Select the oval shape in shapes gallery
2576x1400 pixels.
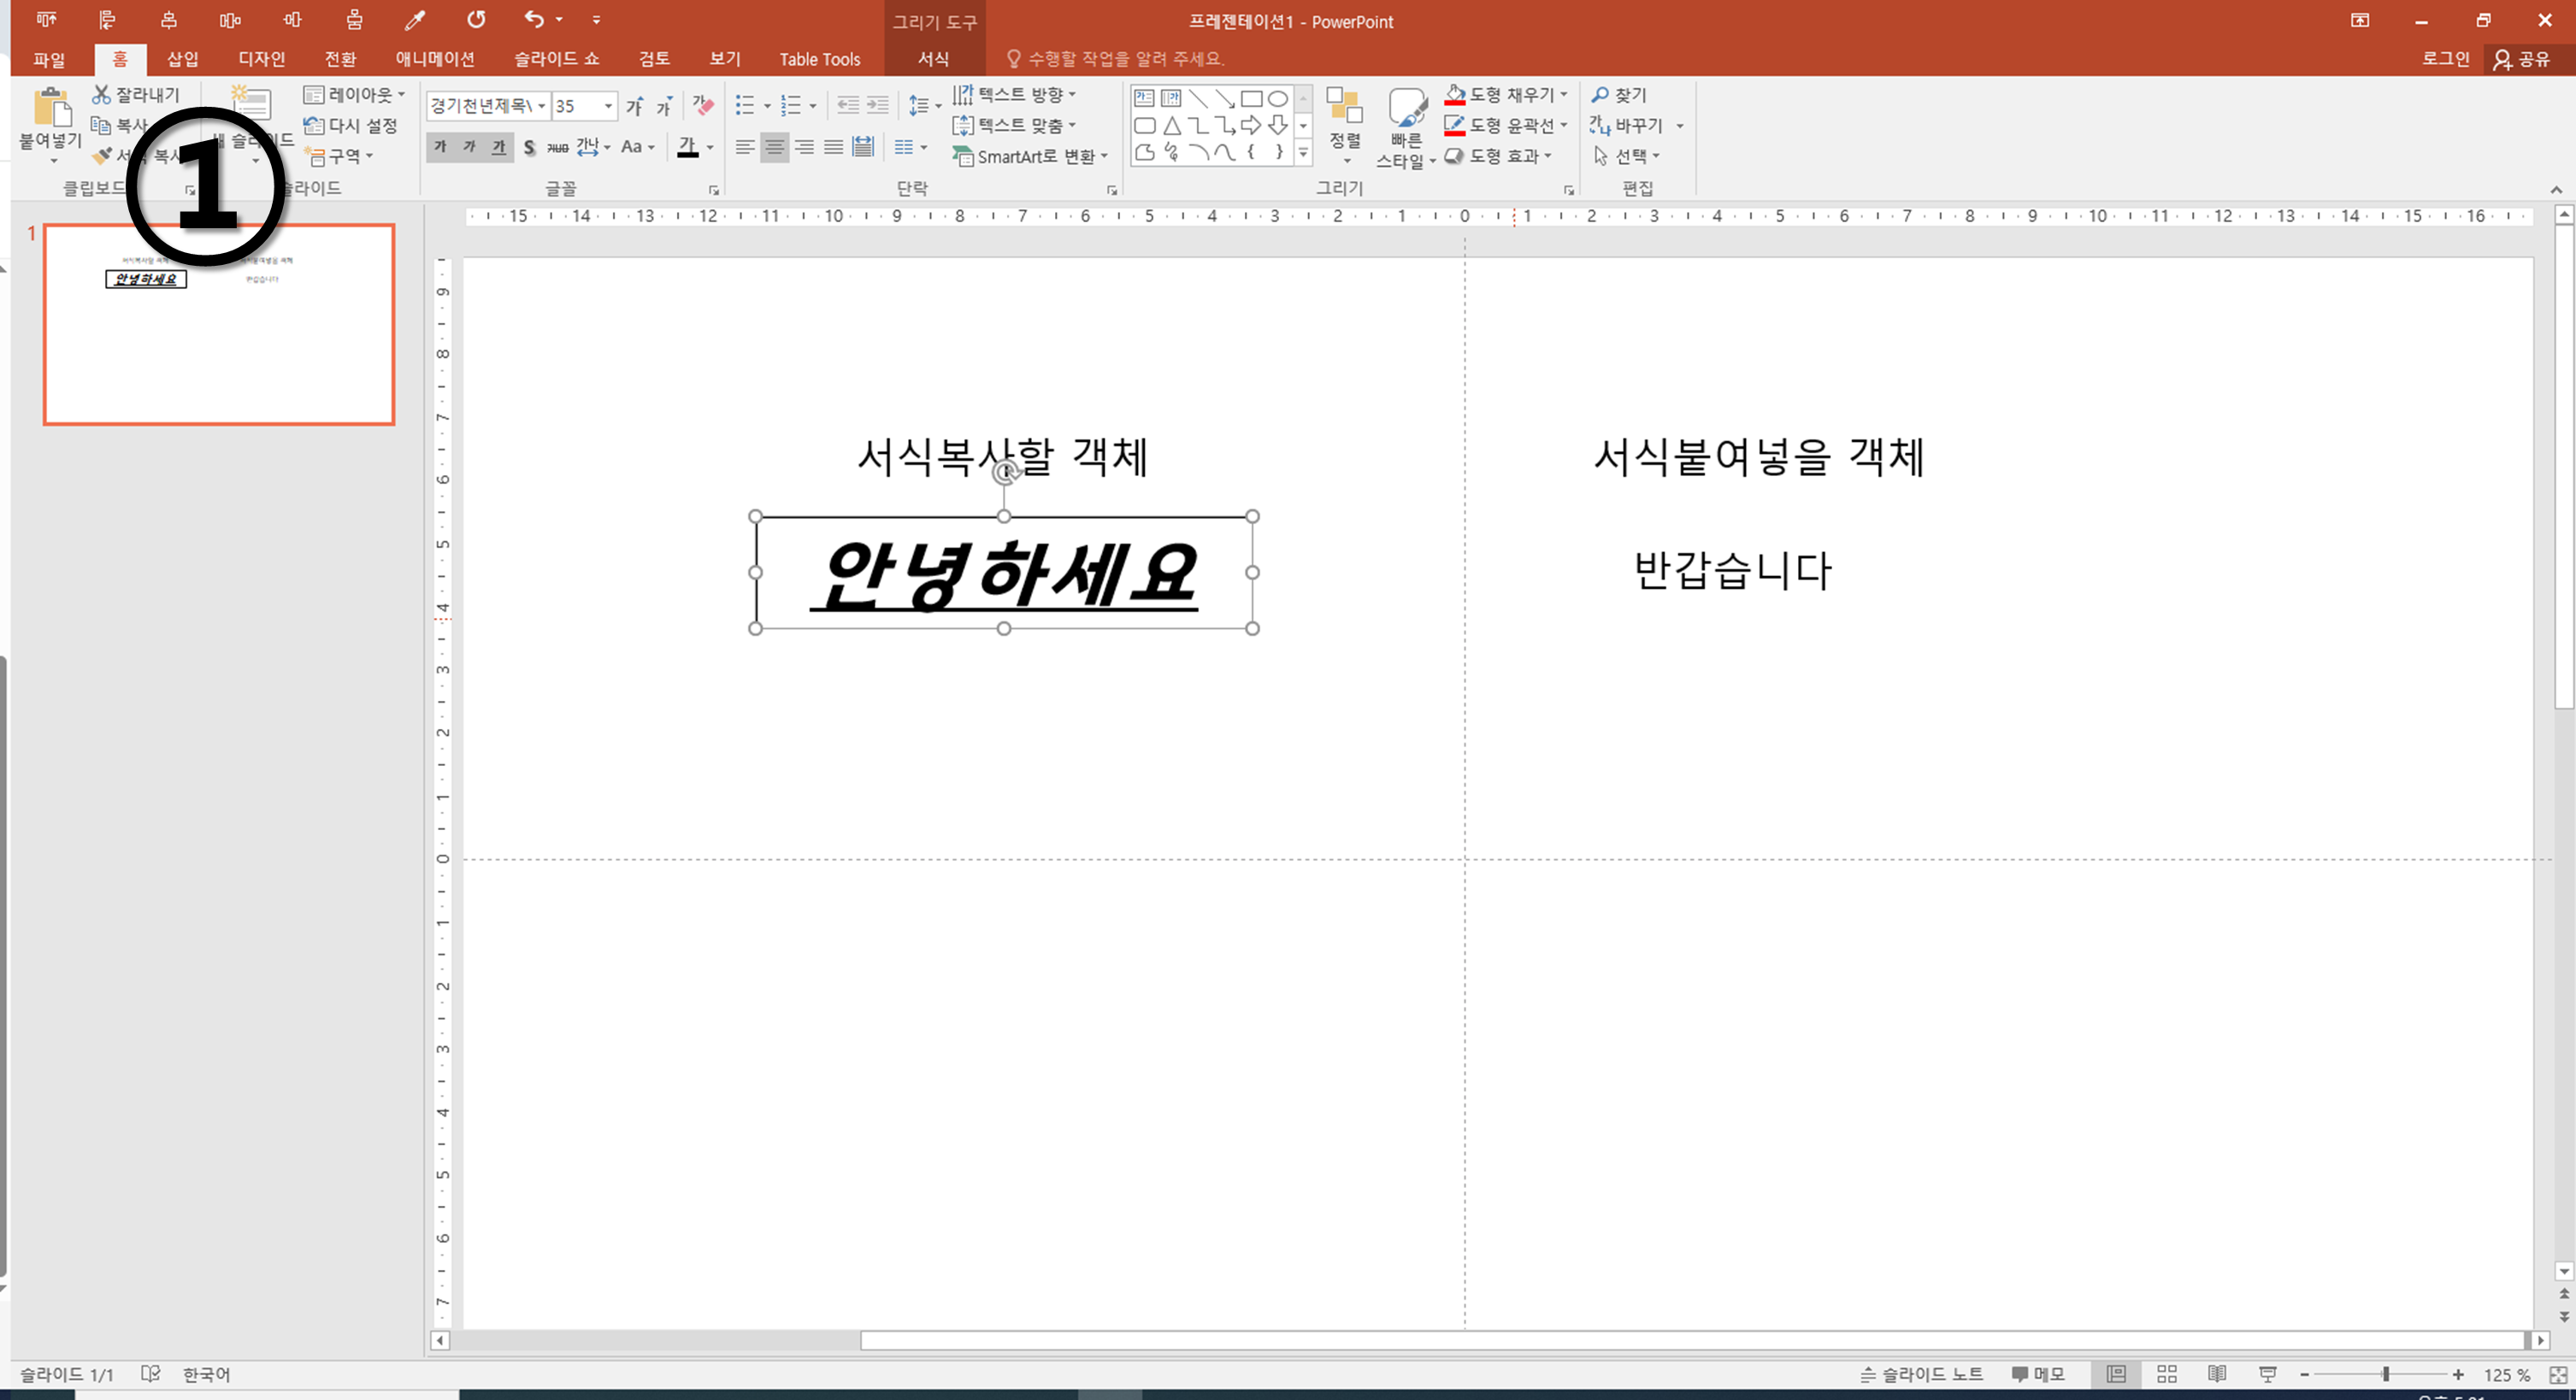pyautogui.click(x=1277, y=98)
